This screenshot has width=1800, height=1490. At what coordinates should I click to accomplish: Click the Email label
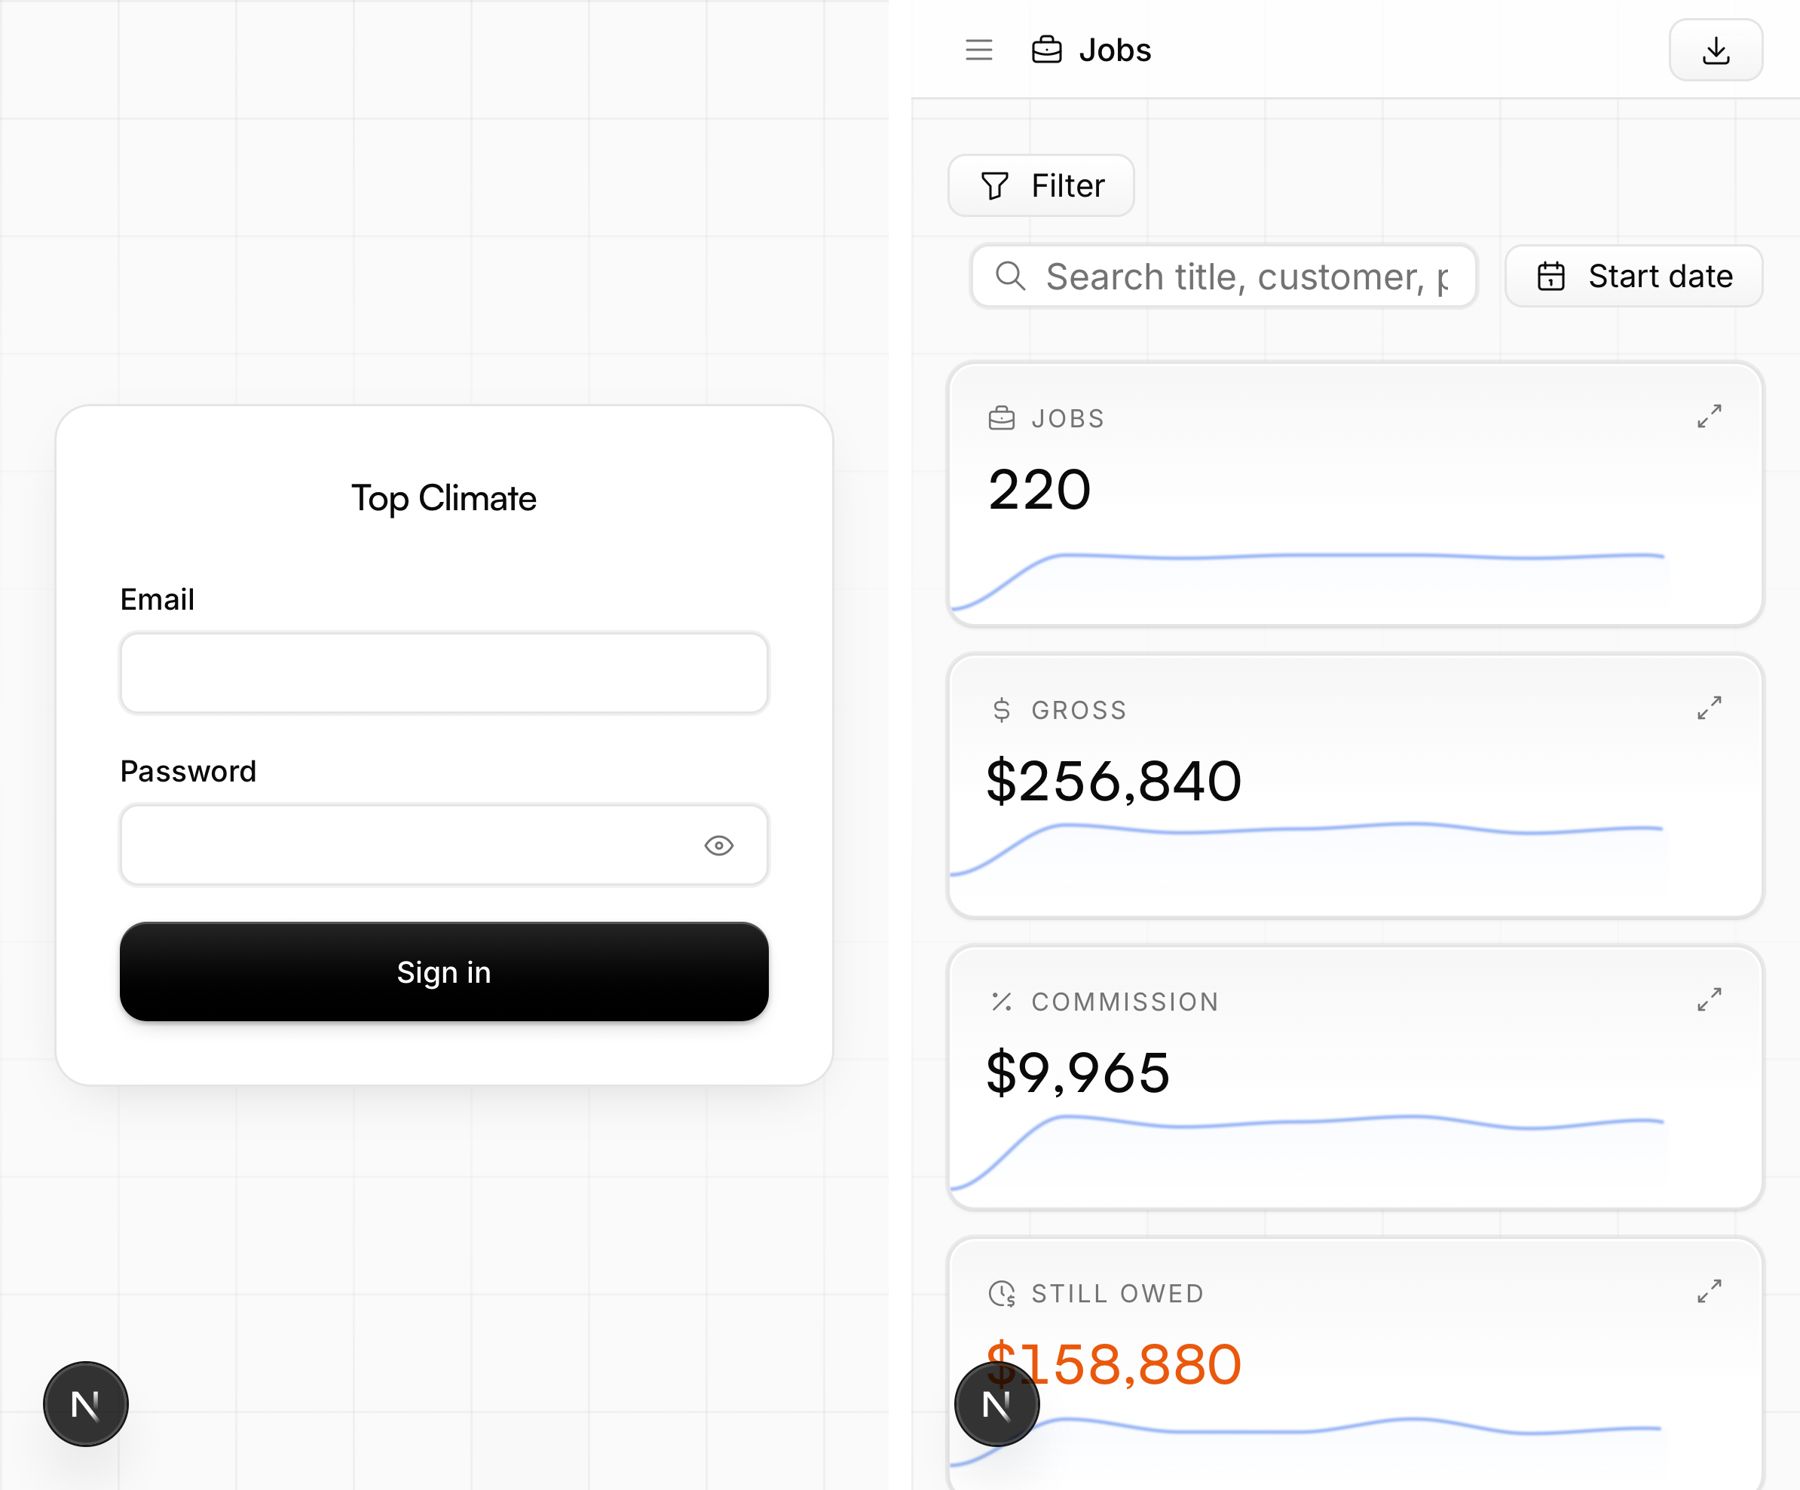point(157,599)
